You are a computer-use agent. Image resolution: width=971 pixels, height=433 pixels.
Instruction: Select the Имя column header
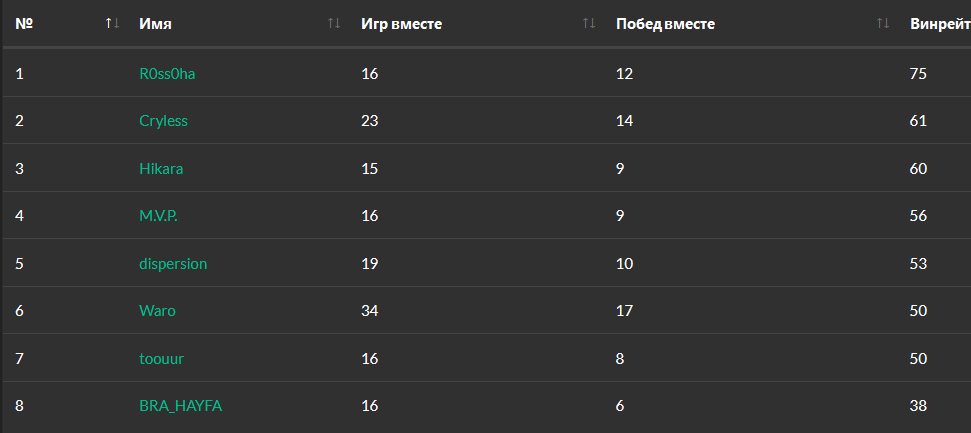pyautogui.click(x=155, y=24)
